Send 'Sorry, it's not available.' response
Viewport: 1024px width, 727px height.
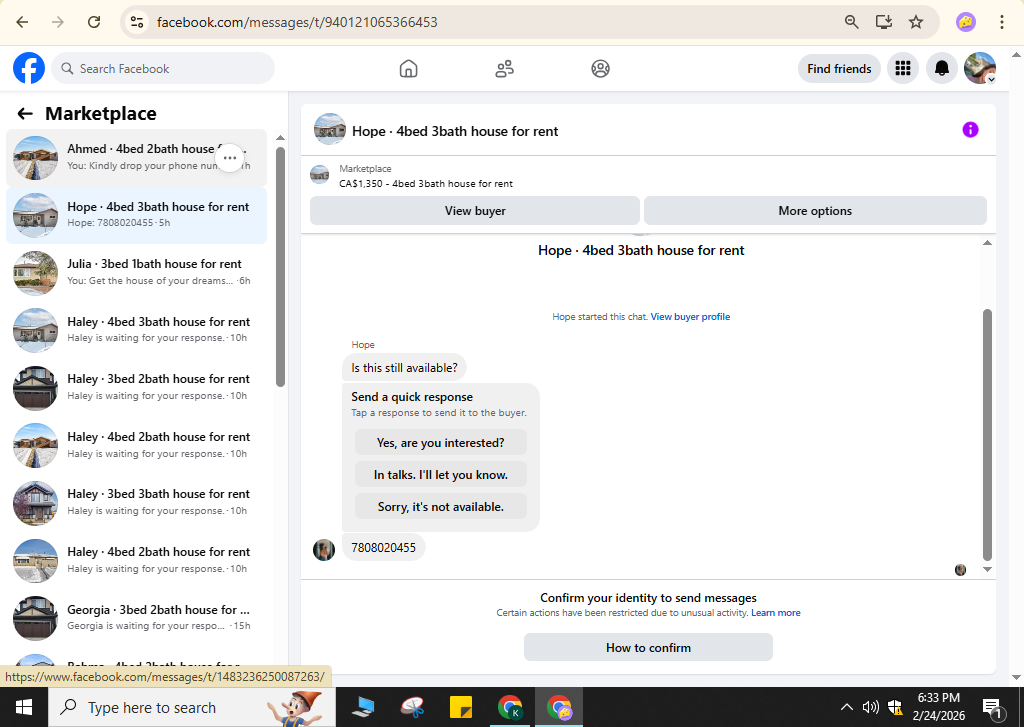441,507
